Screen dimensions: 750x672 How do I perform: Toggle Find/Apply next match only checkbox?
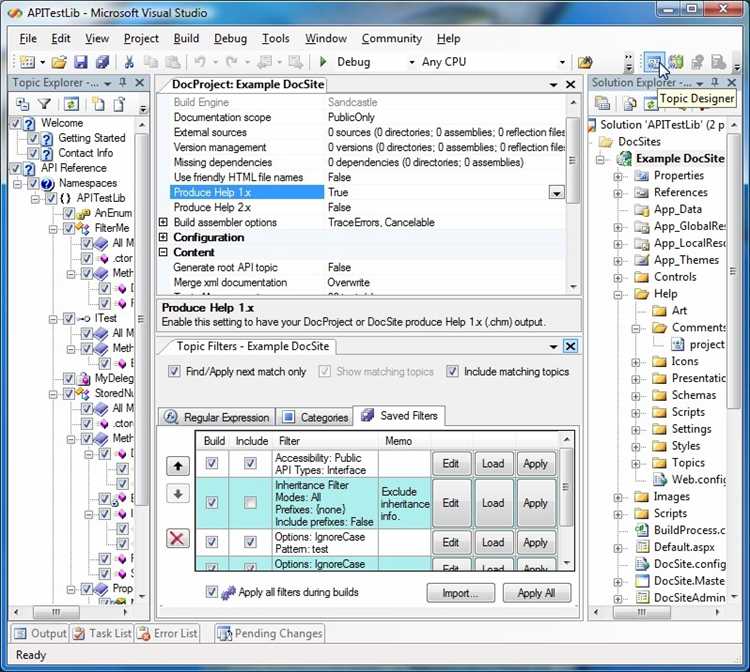coord(174,371)
